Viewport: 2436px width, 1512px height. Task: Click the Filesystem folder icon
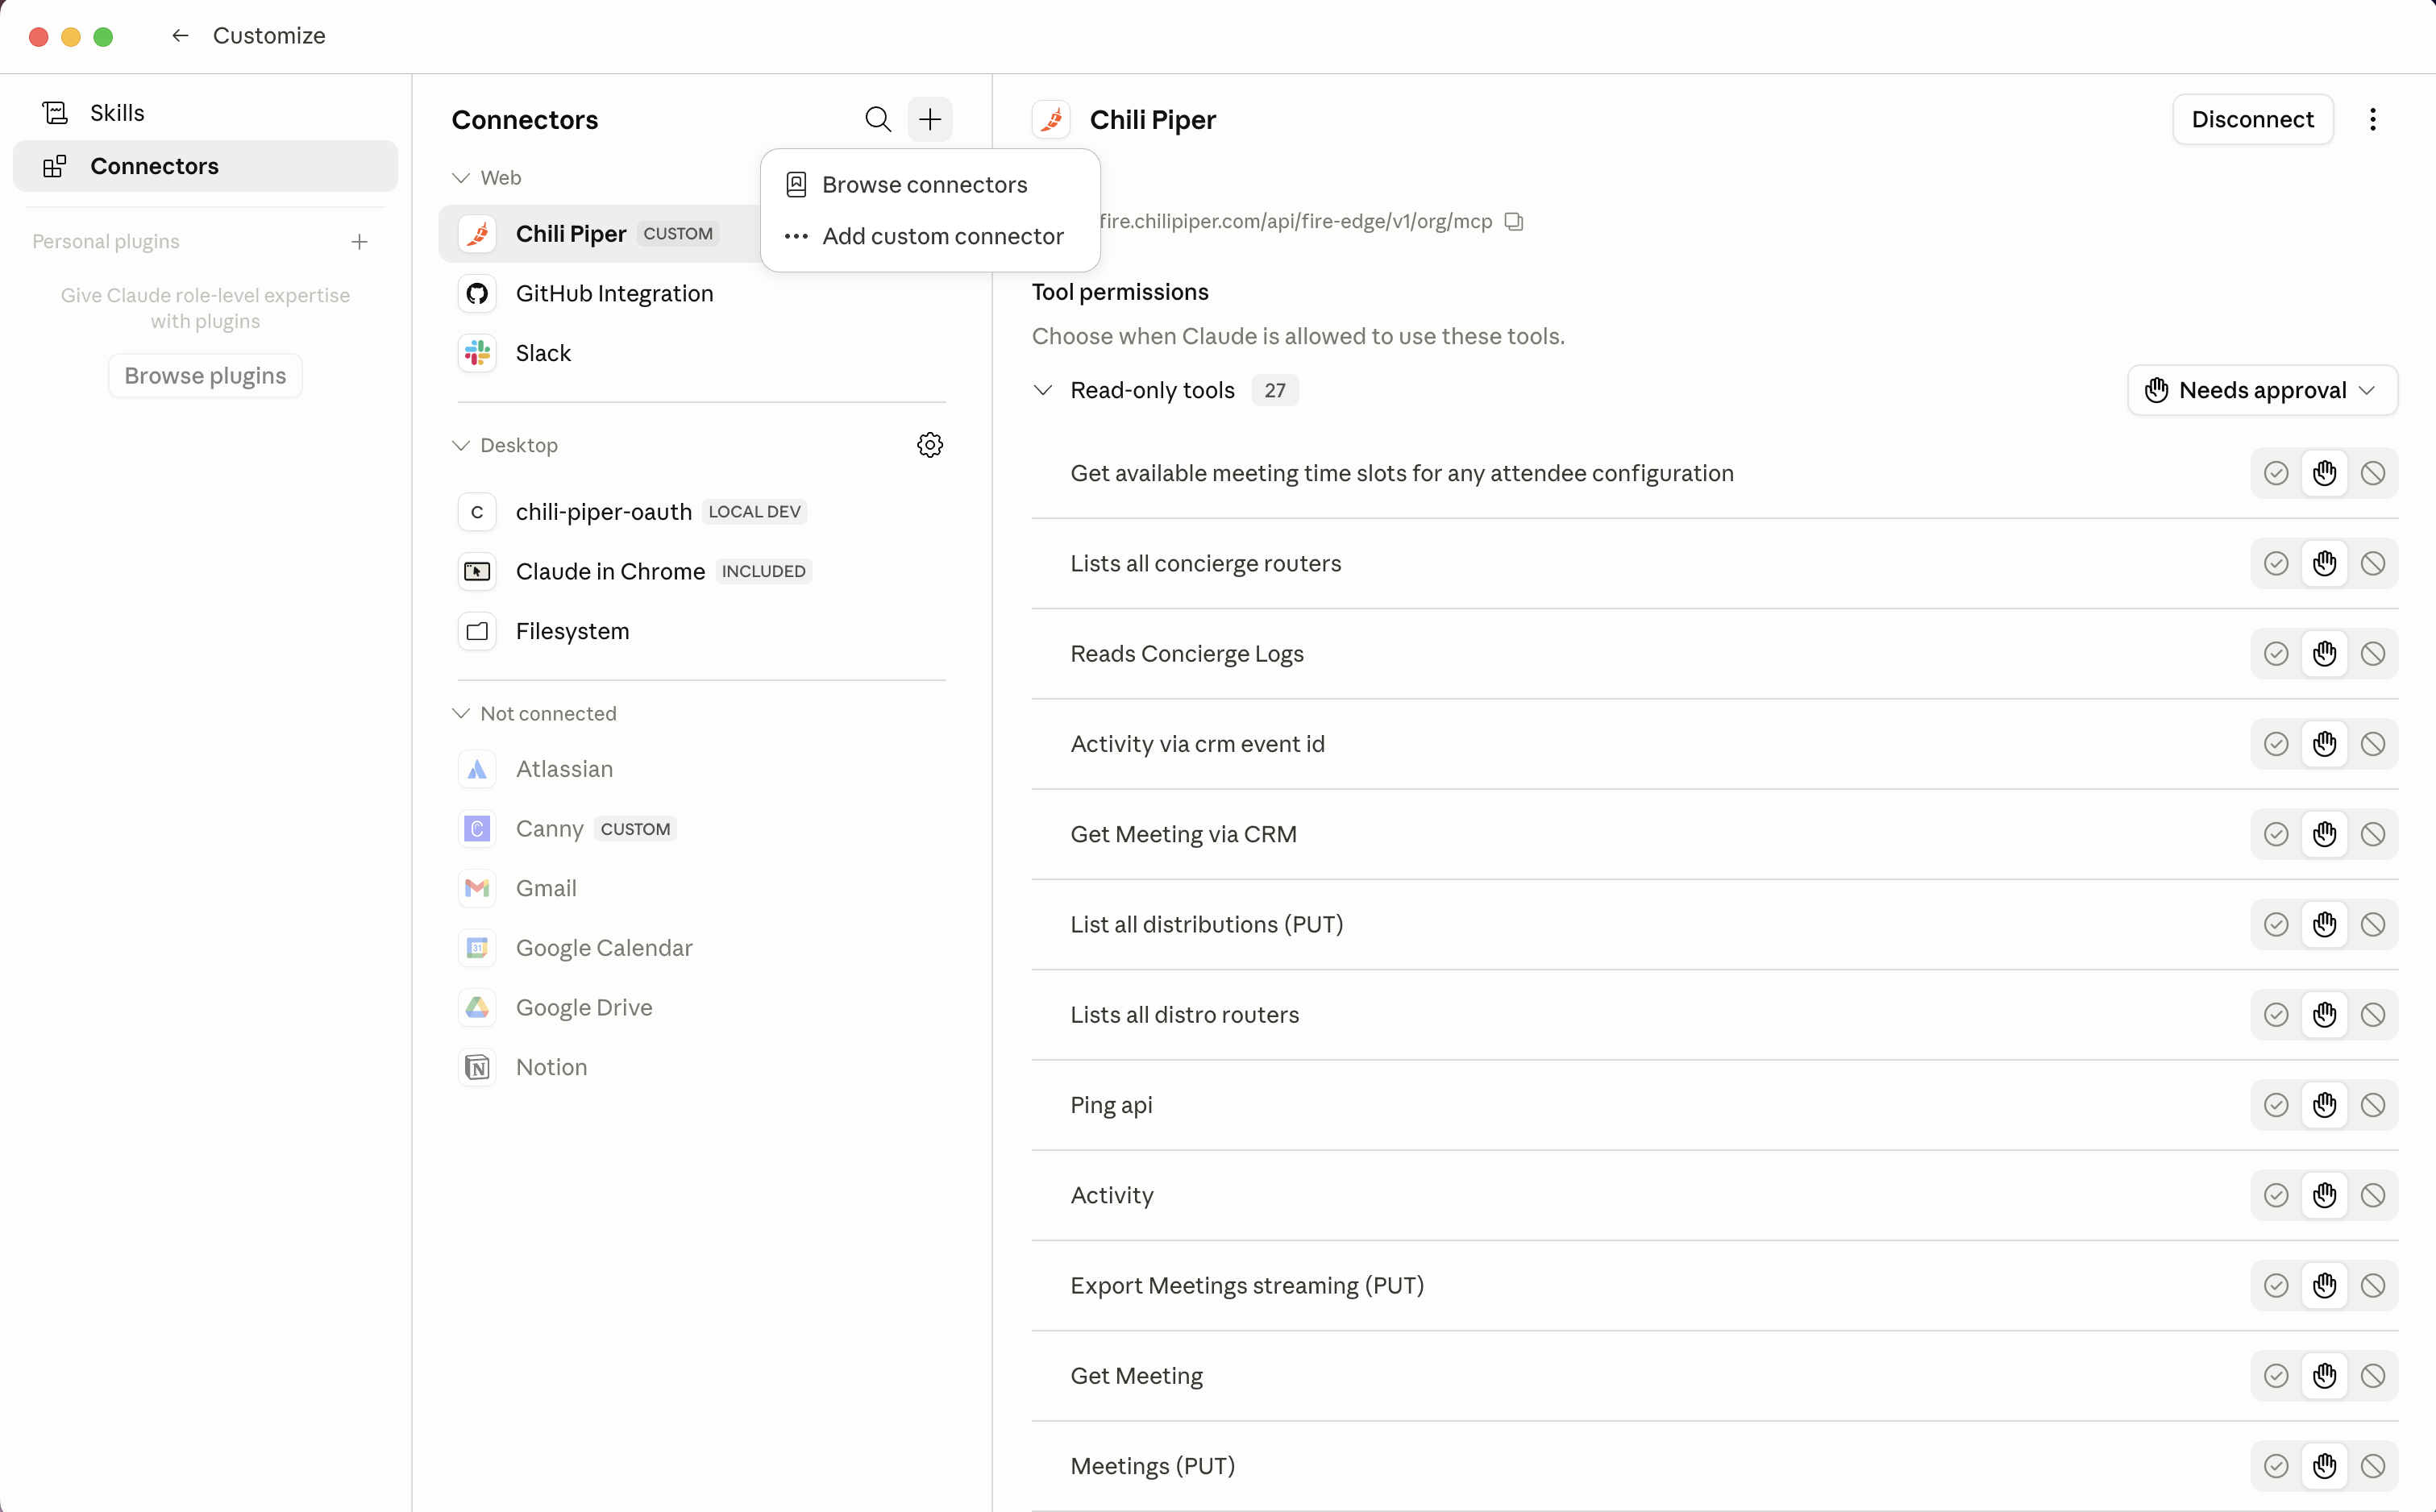477,631
